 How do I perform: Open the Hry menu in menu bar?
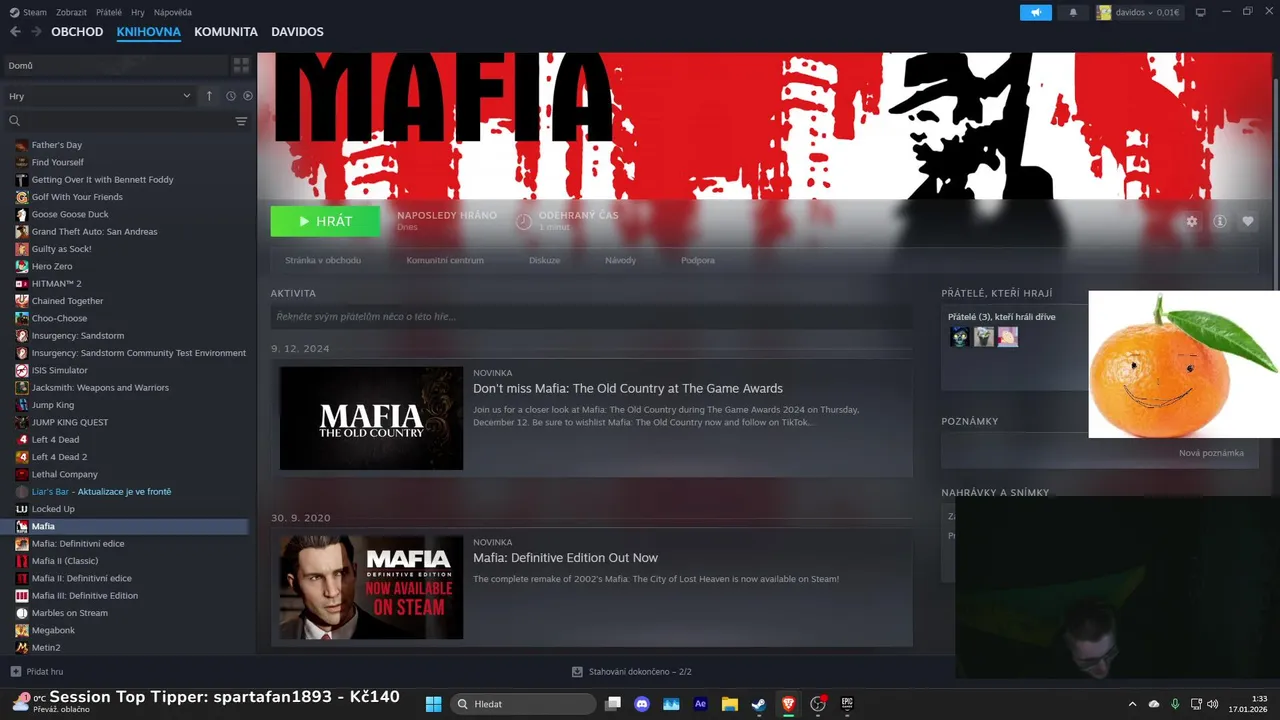coord(137,12)
